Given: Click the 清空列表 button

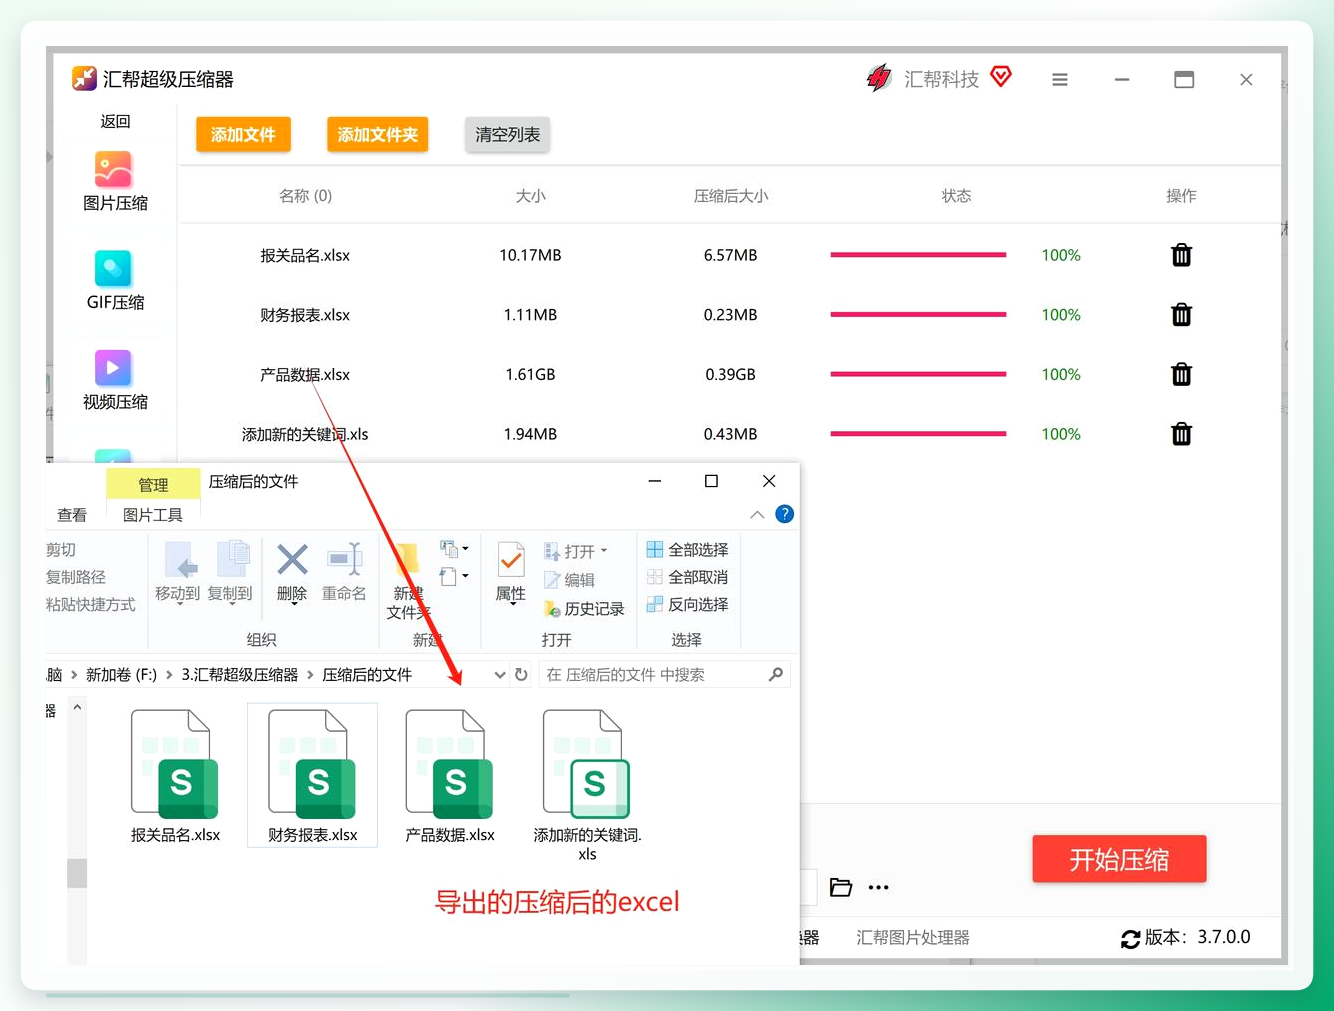Looking at the screenshot, I should pos(508,135).
